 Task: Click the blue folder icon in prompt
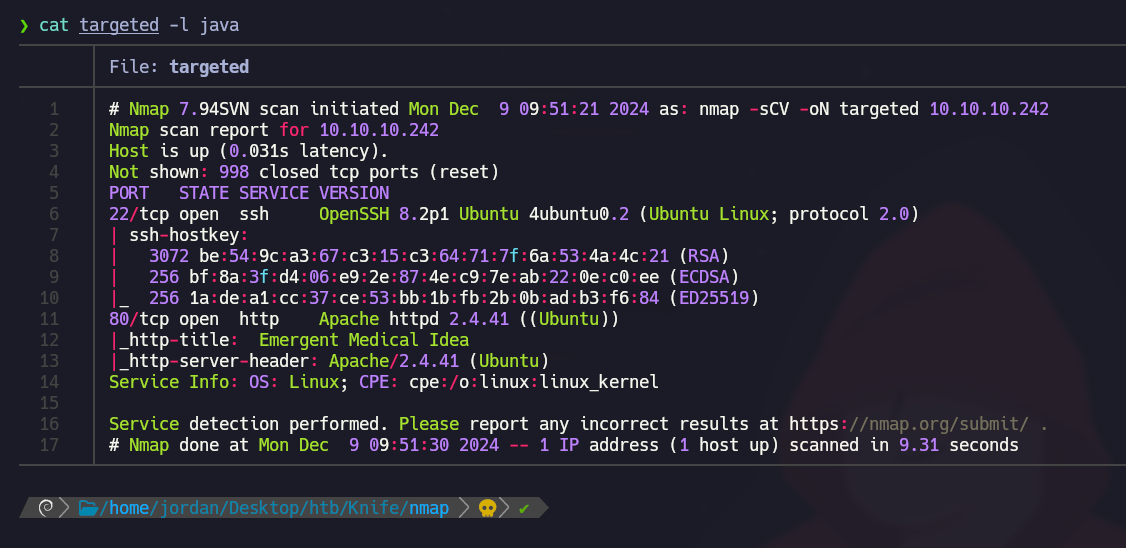87,509
